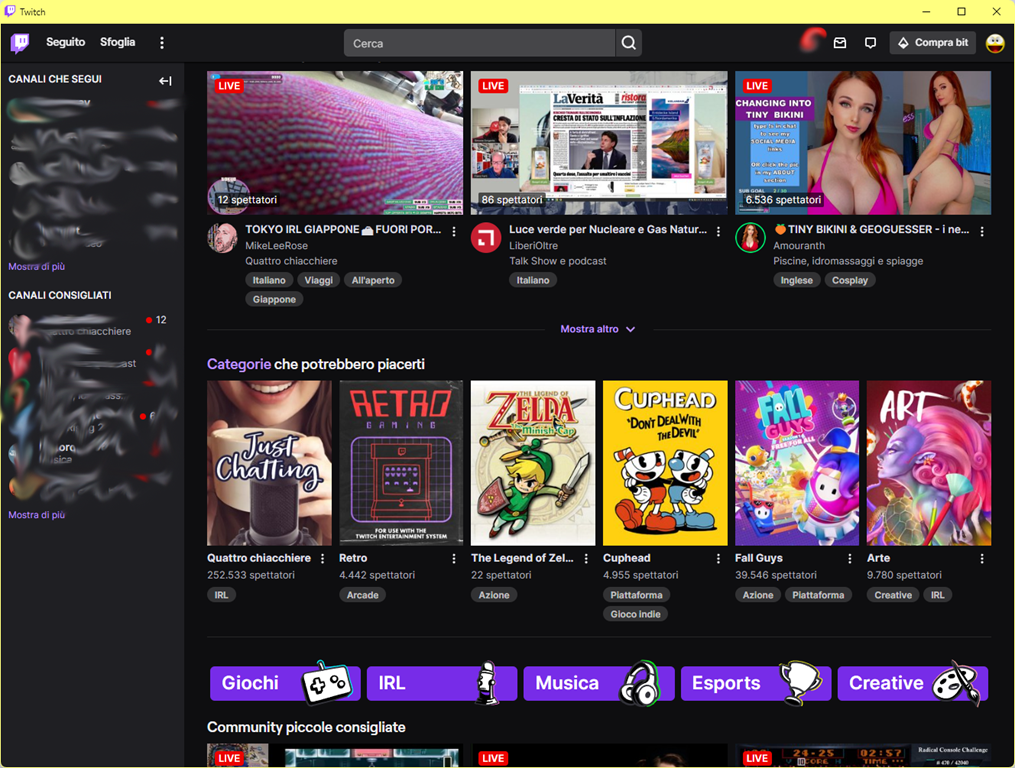Open the Cuphead category title link
The image size is (1015, 768).
pyautogui.click(x=627, y=558)
